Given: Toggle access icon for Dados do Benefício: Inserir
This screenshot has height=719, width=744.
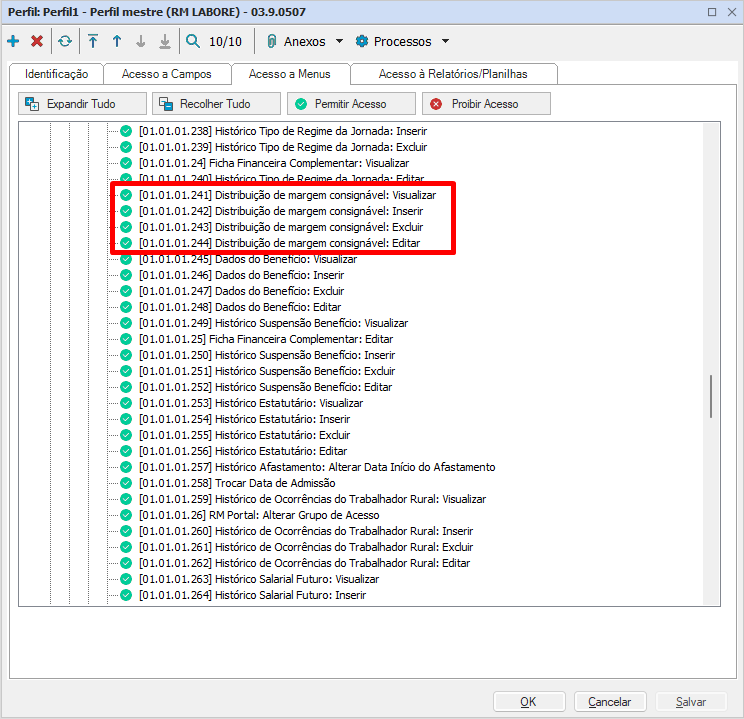Looking at the screenshot, I should click(x=126, y=275).
